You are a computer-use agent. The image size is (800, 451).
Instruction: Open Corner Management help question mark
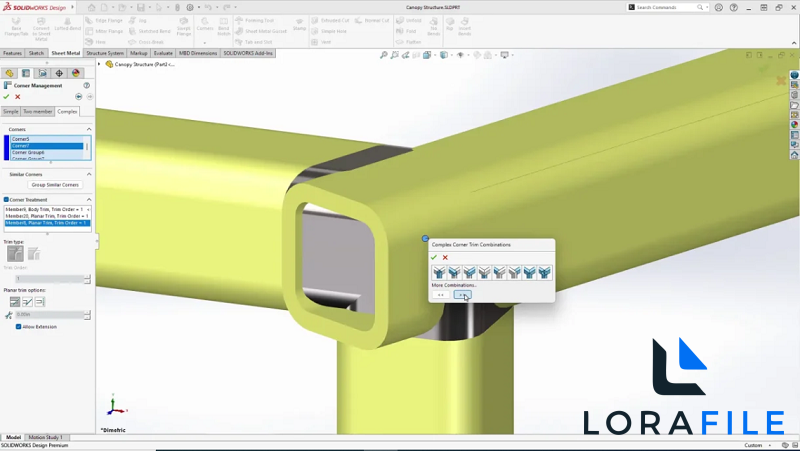pyautogui.click(x=87, y=85)
